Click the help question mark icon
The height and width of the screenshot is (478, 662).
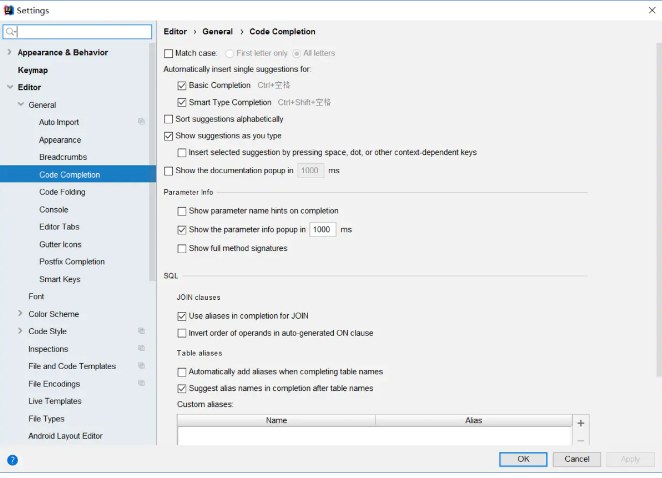pyautogui.click(x=12, y=460)
